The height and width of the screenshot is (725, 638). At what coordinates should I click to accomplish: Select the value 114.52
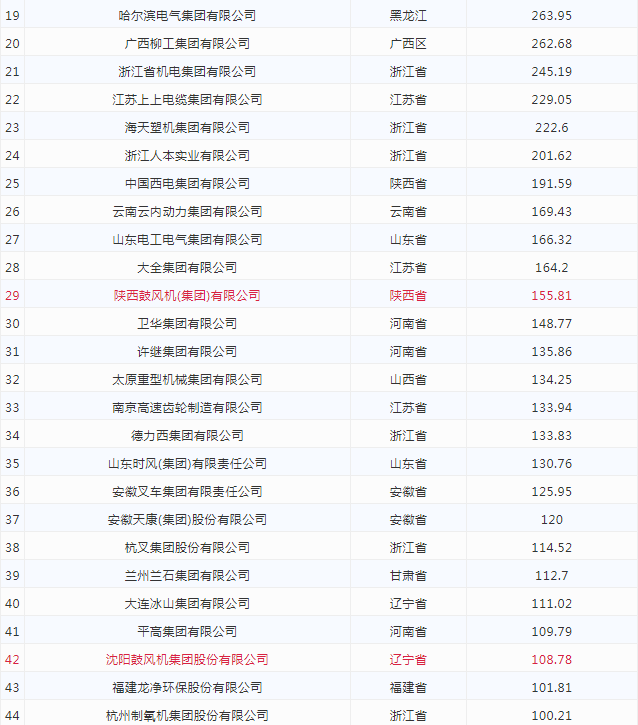click(552, 547)
